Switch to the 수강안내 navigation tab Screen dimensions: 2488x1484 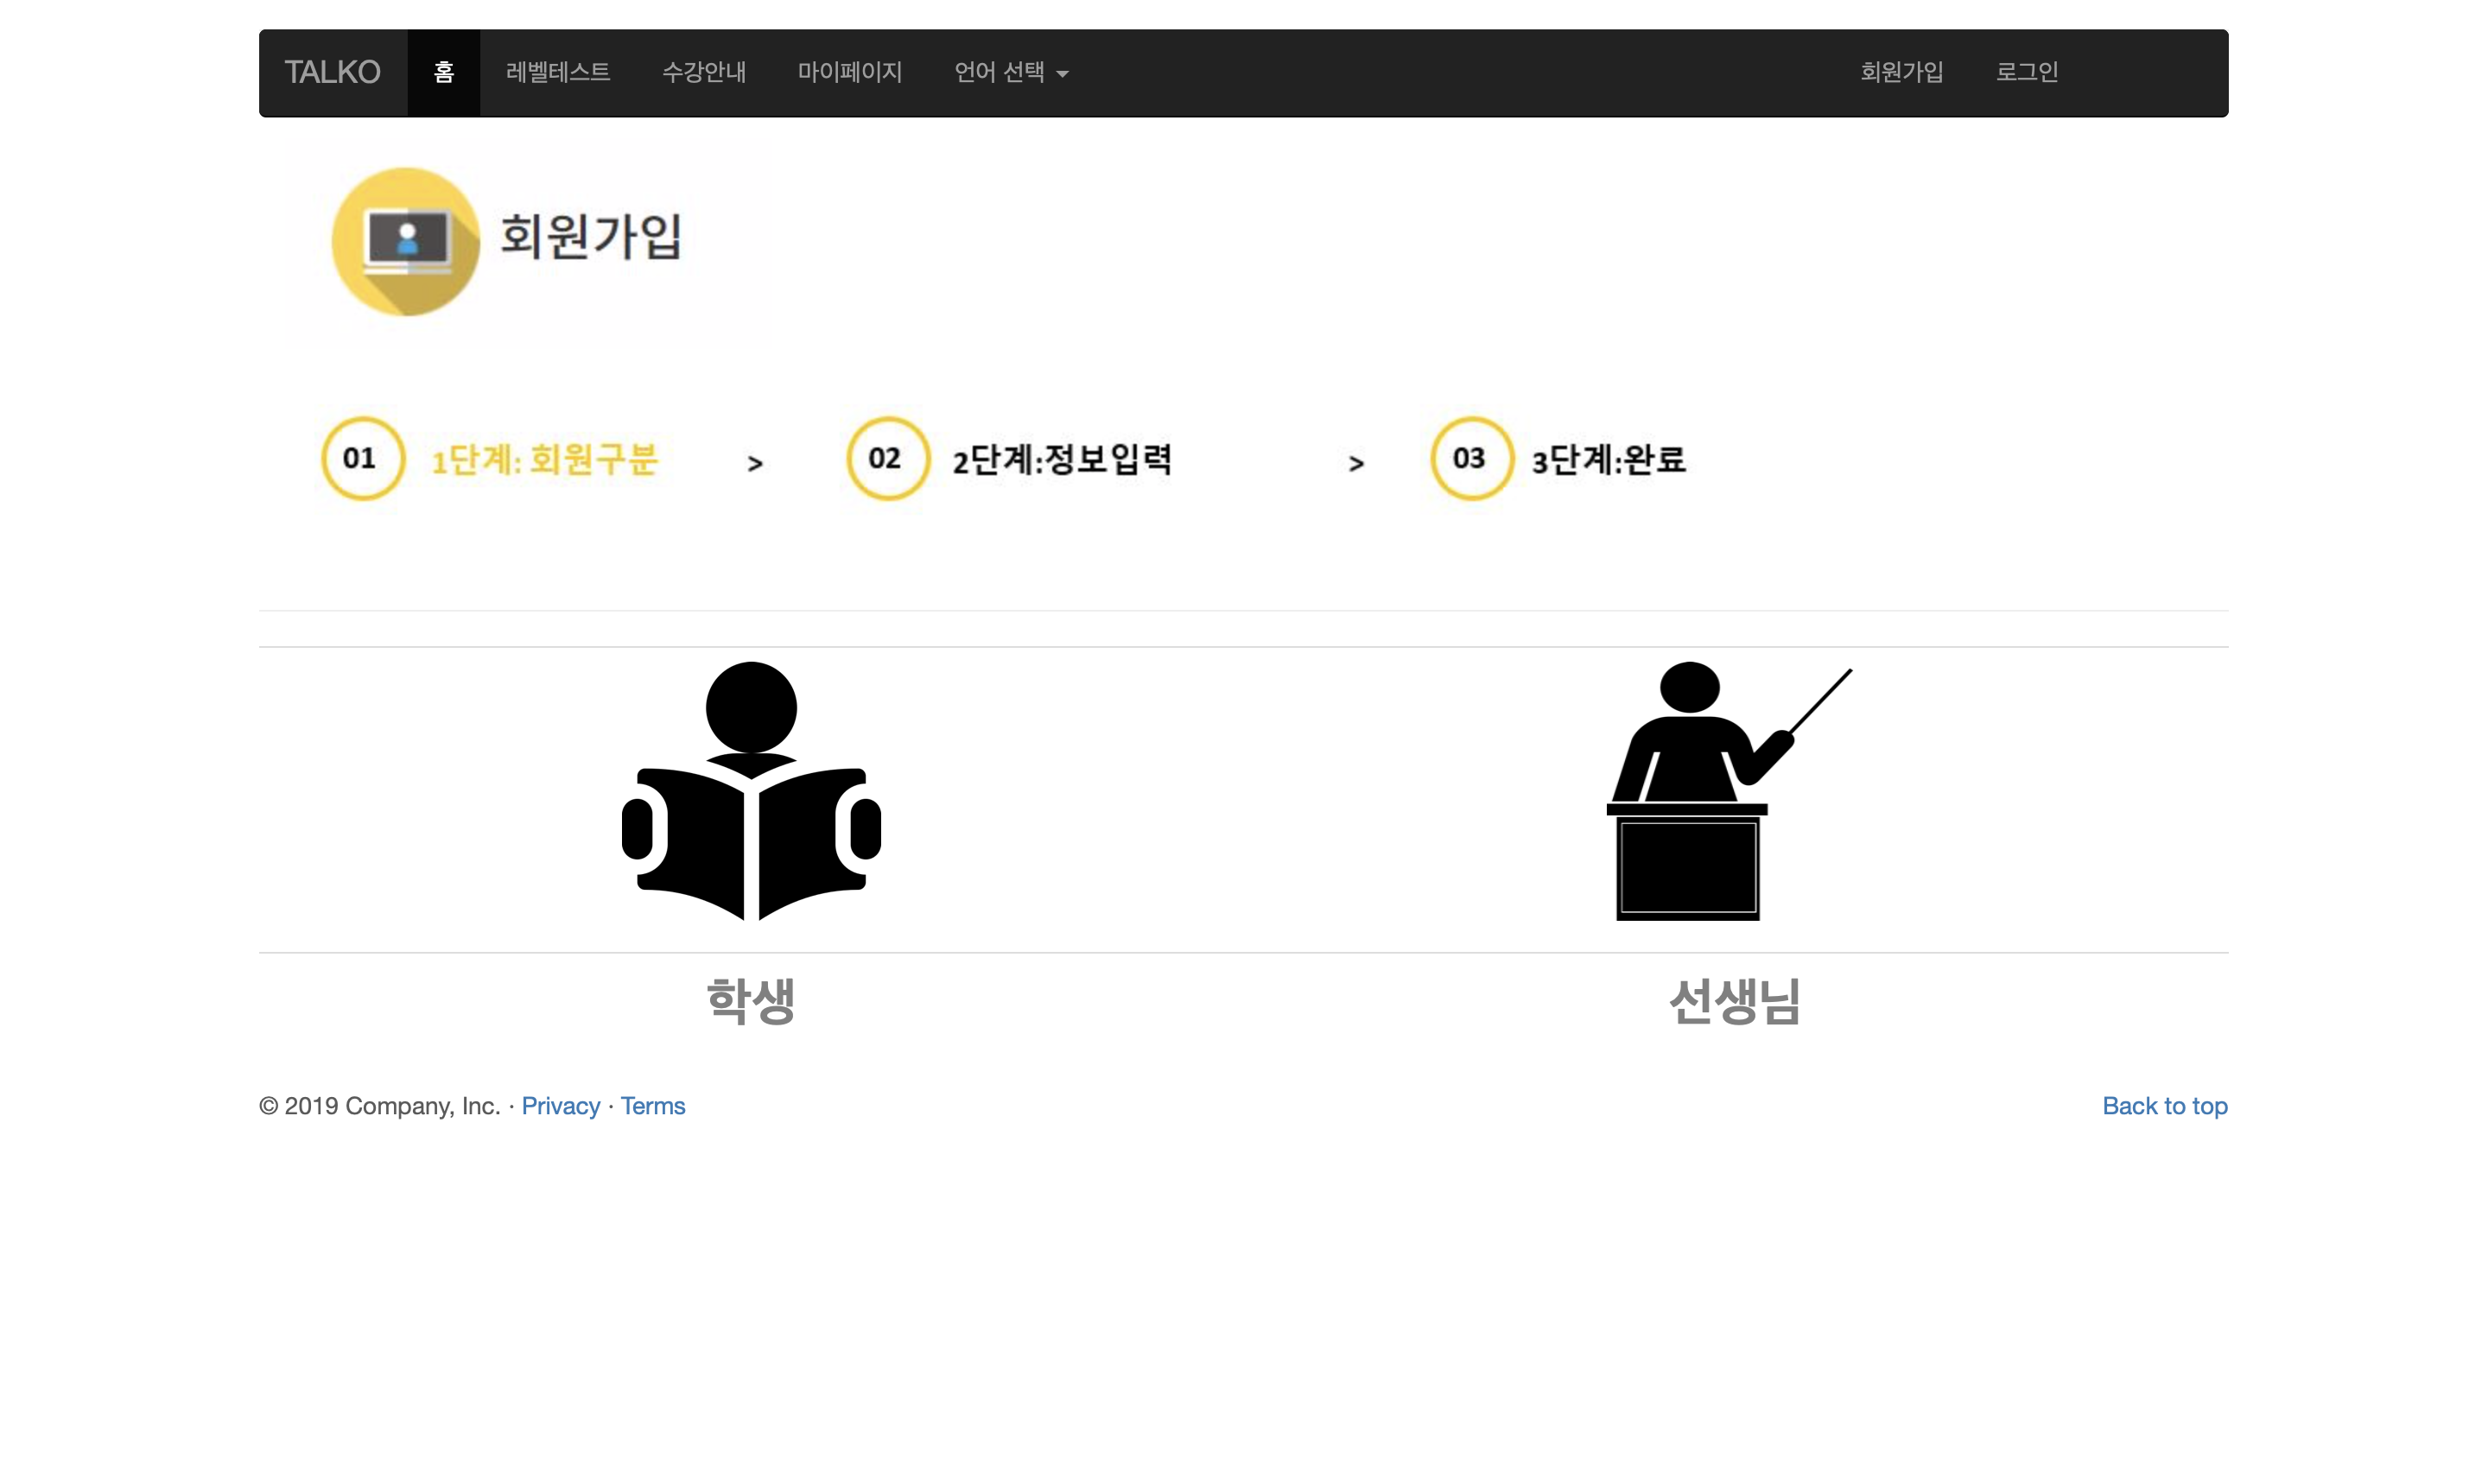[704, 72]
